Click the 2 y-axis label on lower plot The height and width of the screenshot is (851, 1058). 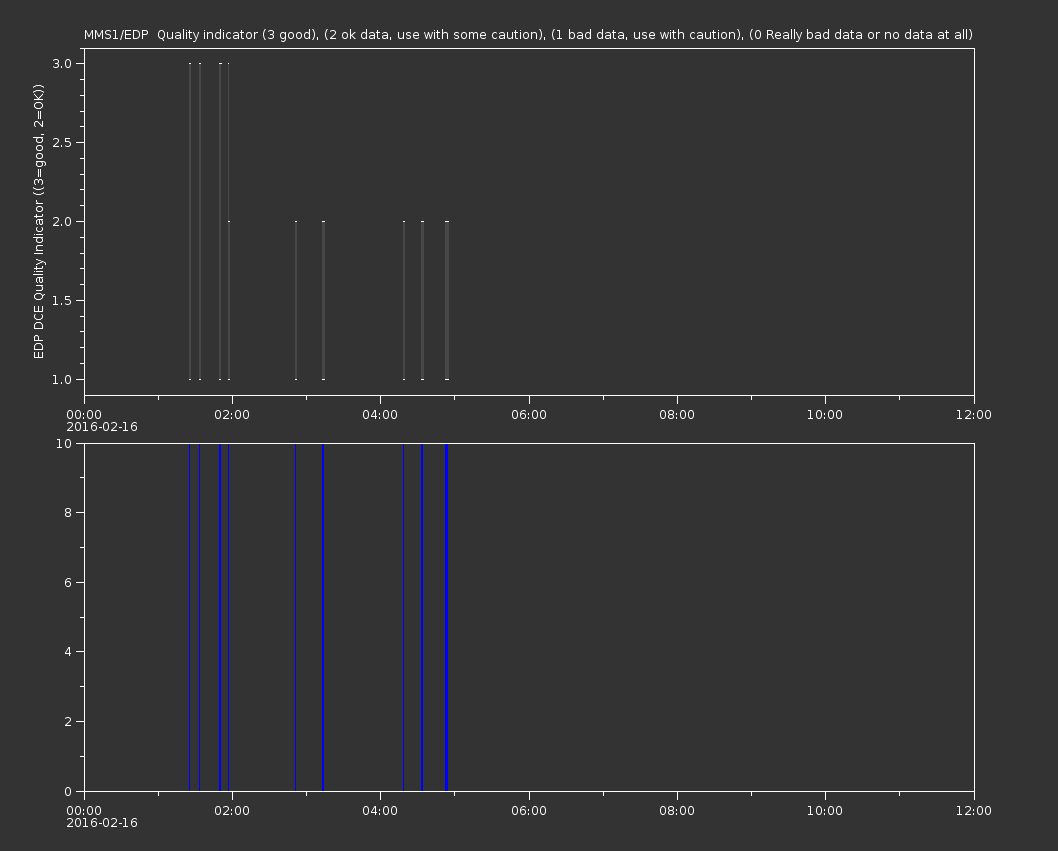click(68, 721)
